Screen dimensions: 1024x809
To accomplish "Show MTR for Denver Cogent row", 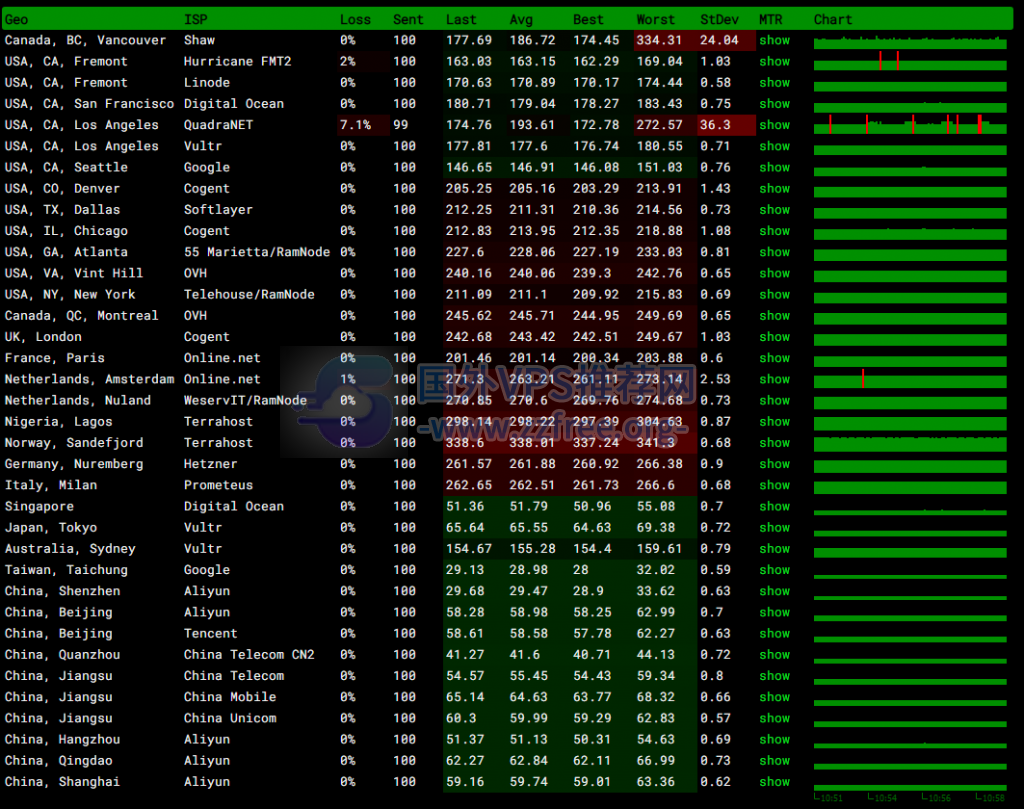I will (x=775, y=189).
